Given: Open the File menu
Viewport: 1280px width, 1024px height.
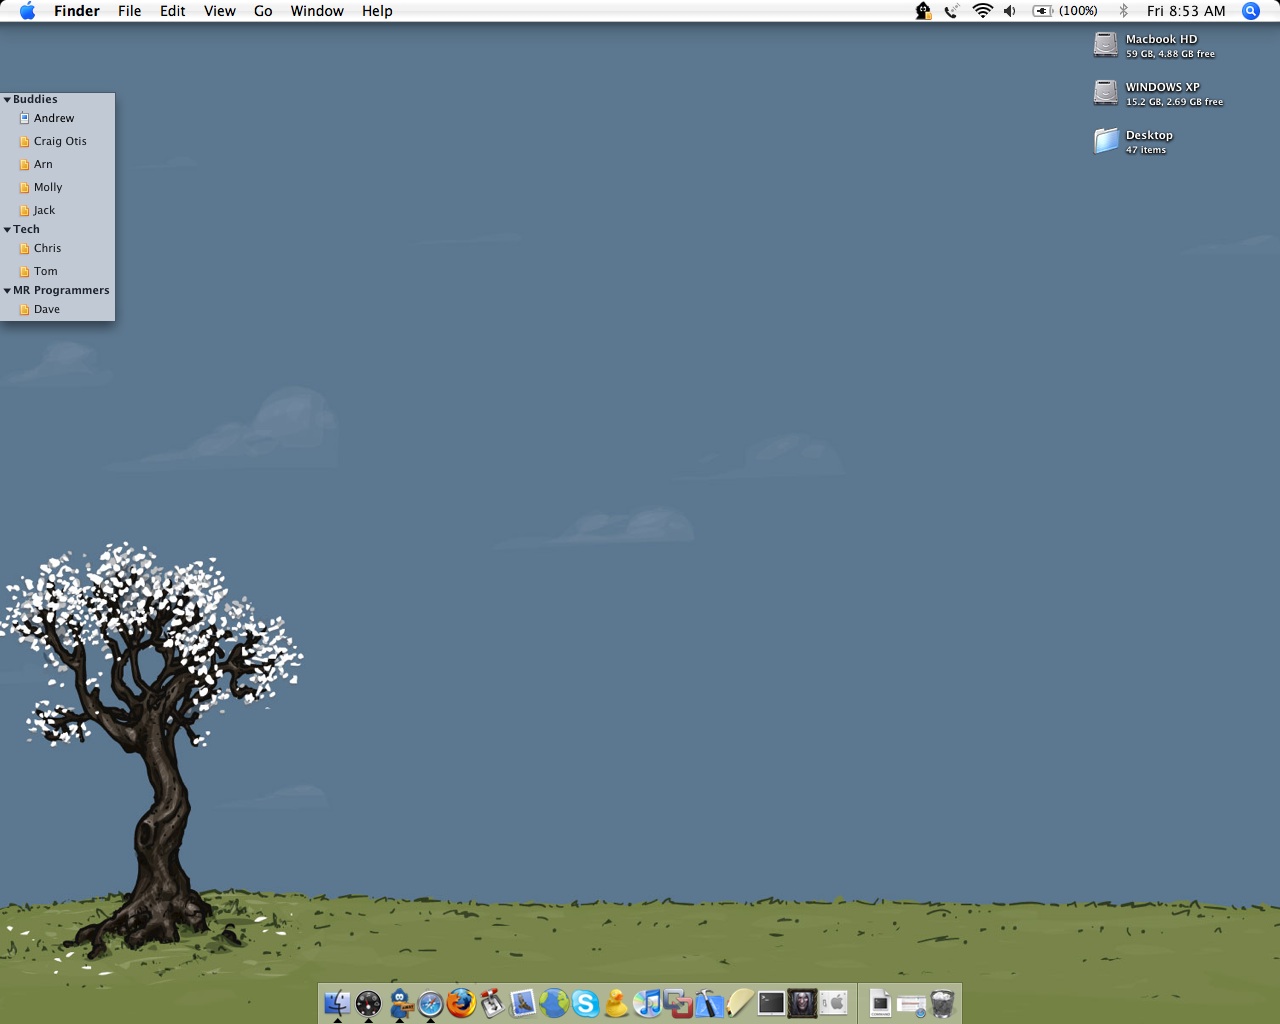Looking at the screenshot, I should pyautogui.click(x=130, y=11).
